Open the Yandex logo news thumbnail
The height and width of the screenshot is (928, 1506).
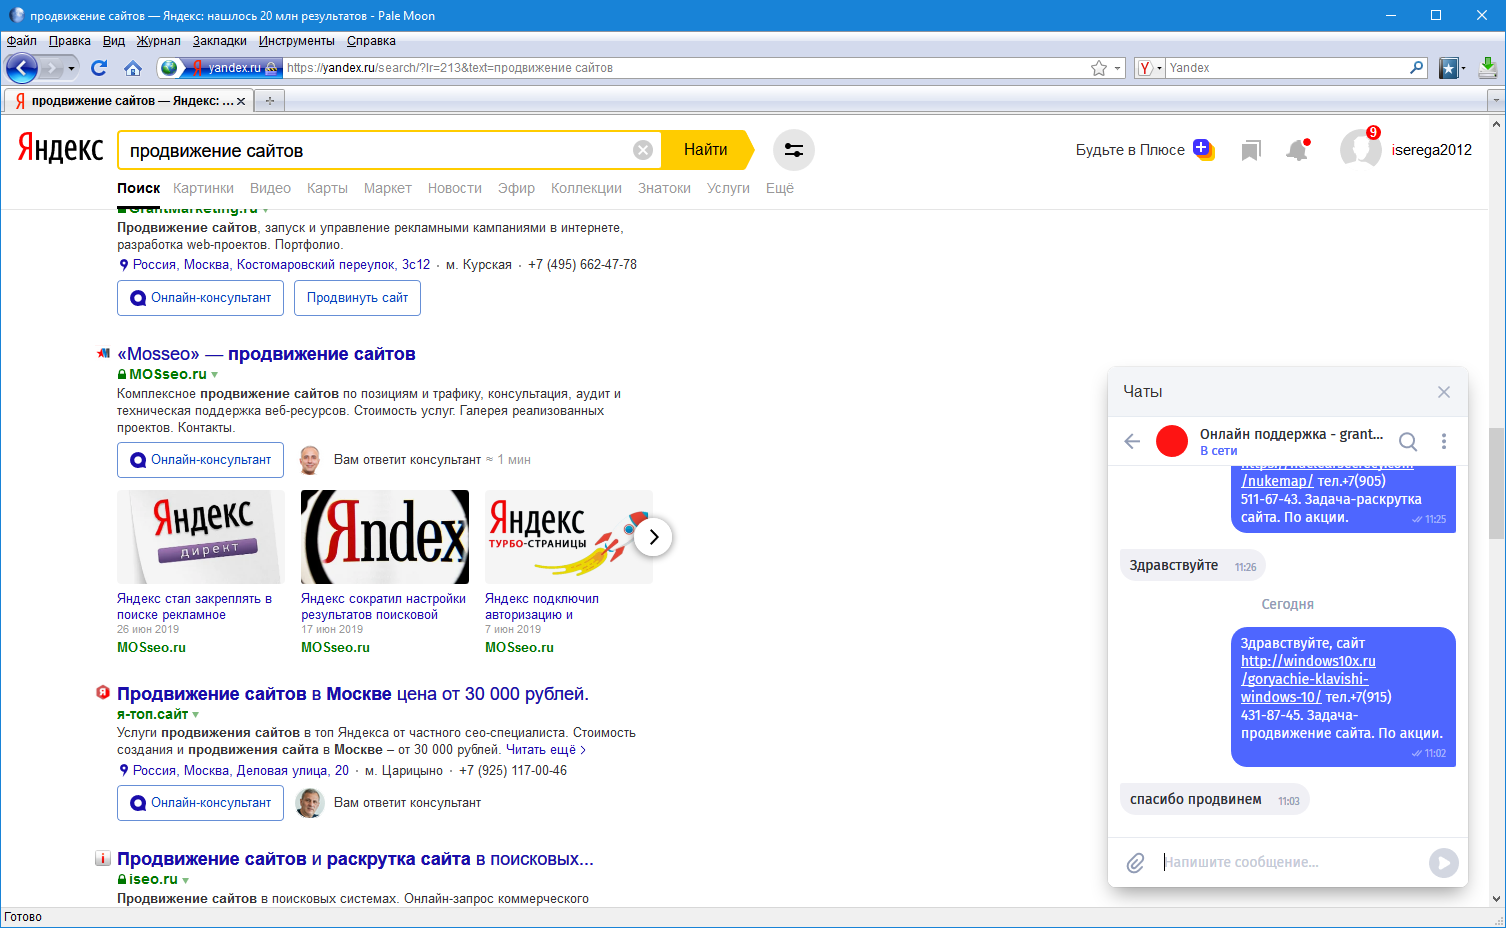point(385,537)
